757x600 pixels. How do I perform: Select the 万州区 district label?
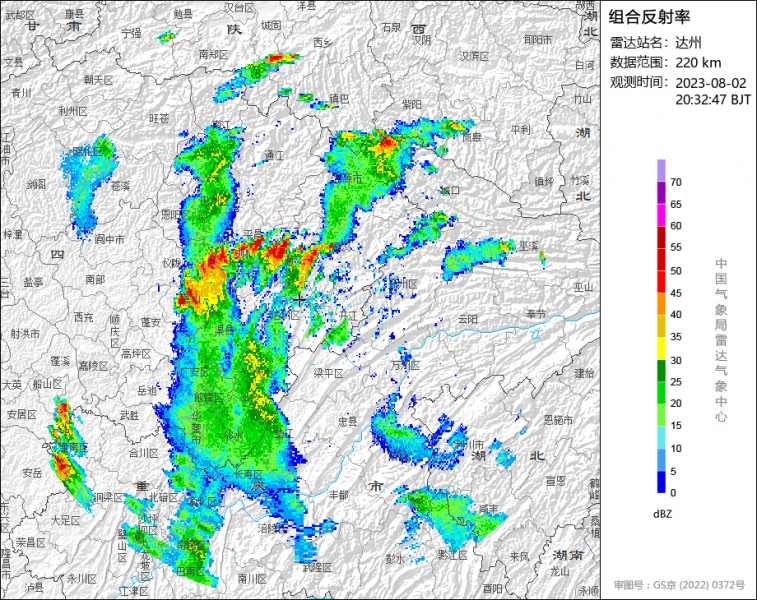point(406,365)
